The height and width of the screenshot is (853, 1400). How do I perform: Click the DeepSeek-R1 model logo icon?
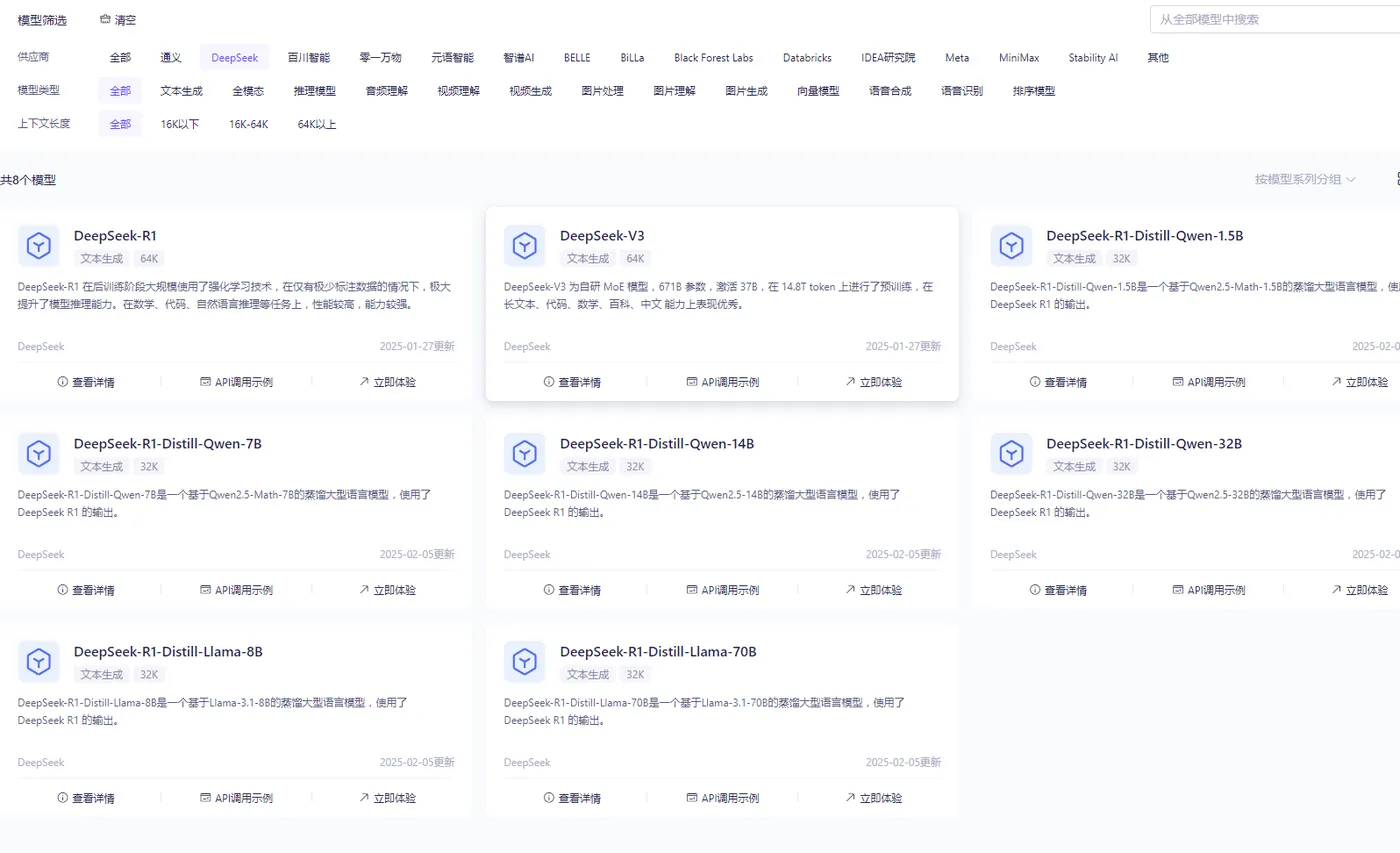click(38, 246)
